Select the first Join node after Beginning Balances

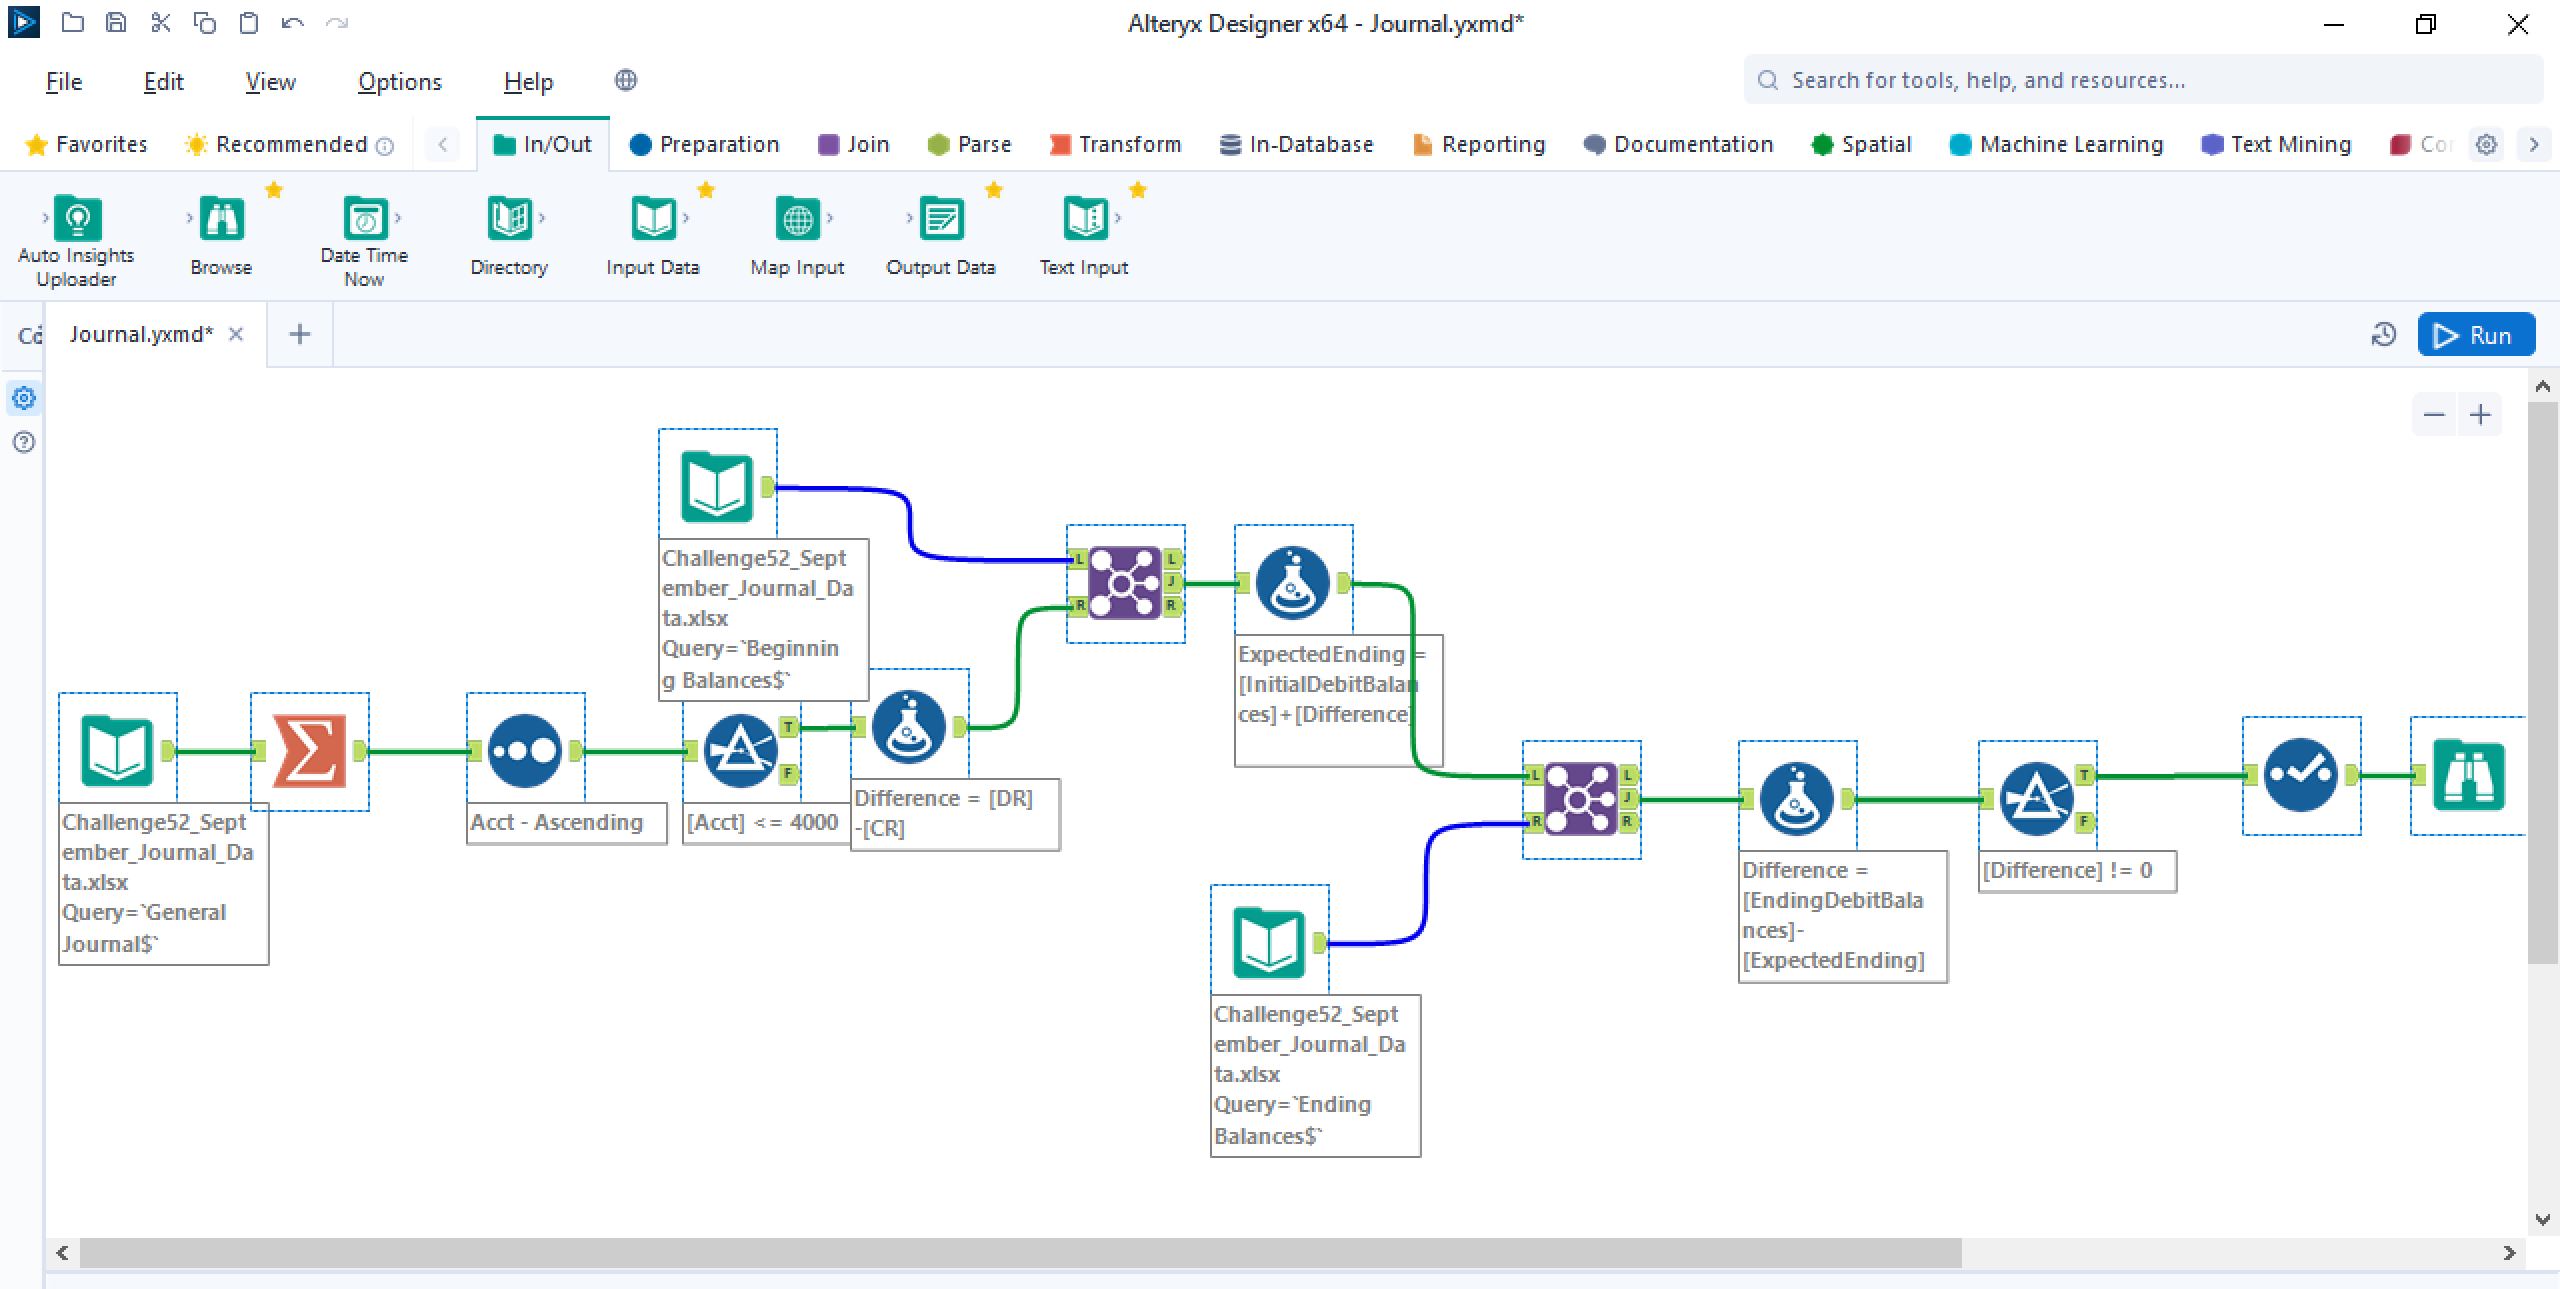click(1125, 583)
